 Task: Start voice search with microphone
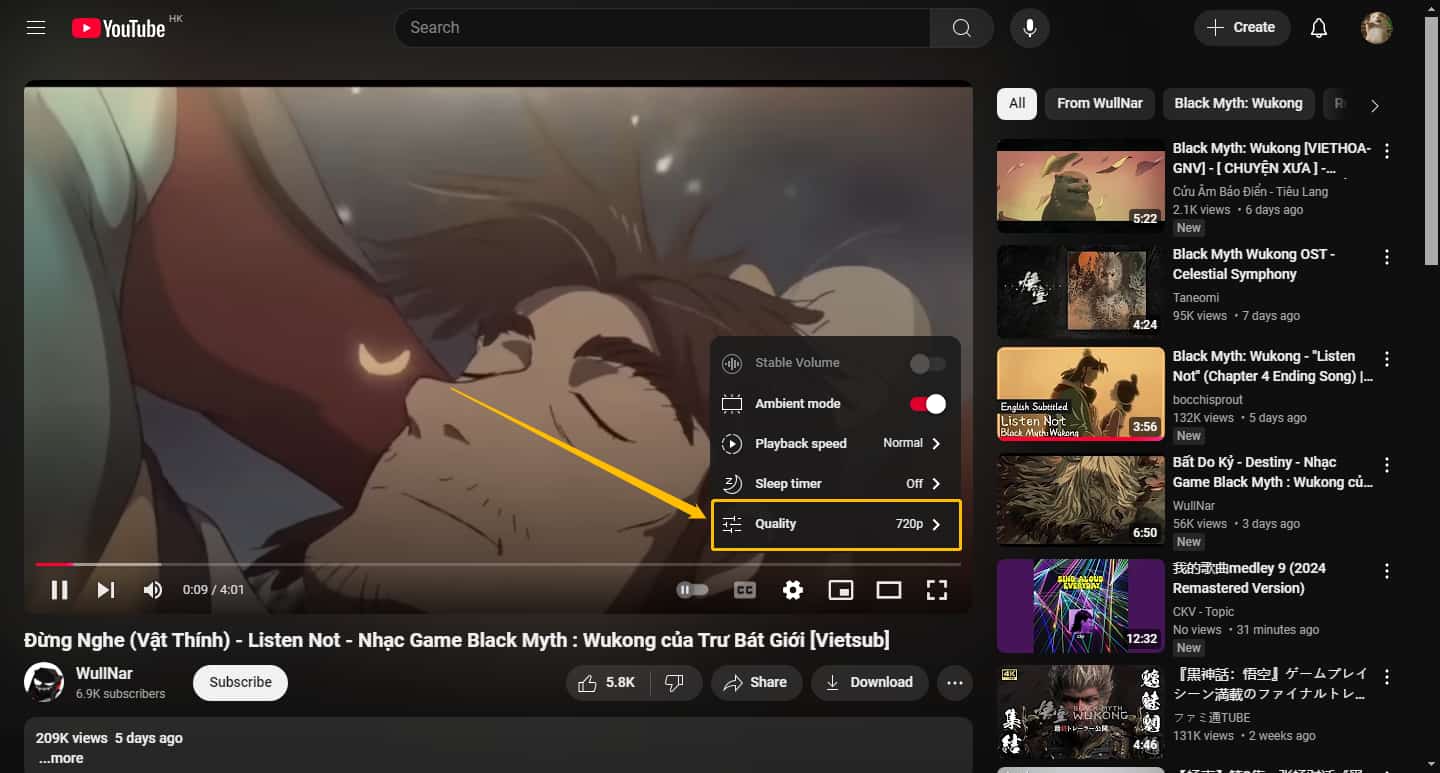[x=1029, y=28]
